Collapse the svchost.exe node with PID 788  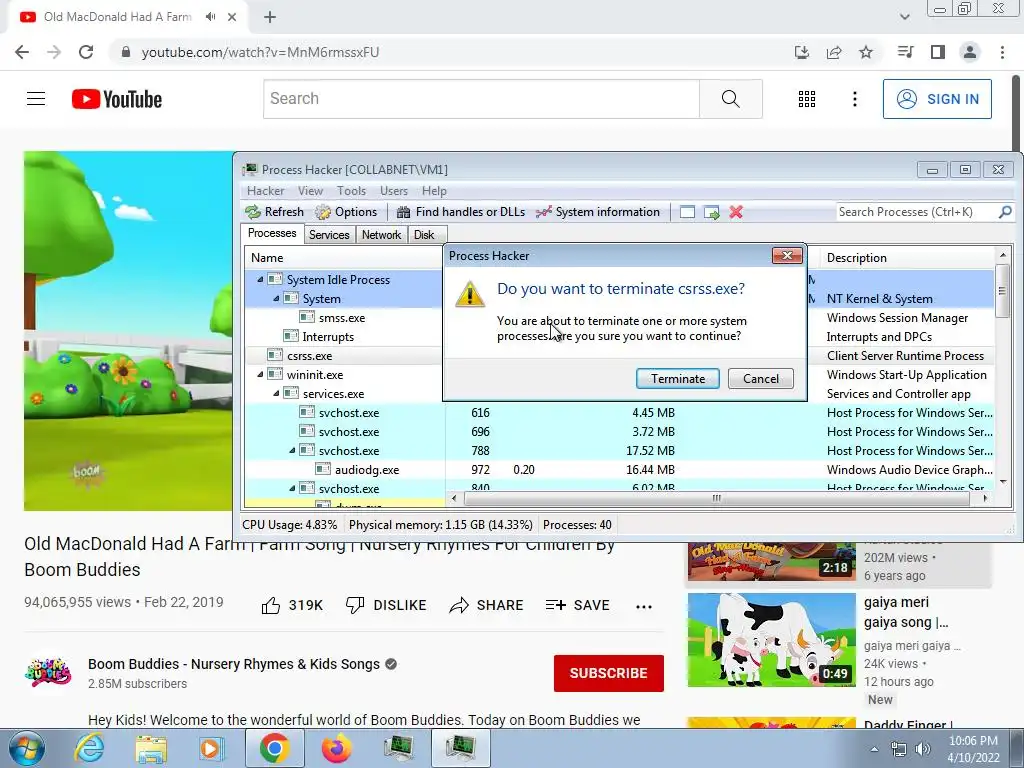click(x=292, y=451)
